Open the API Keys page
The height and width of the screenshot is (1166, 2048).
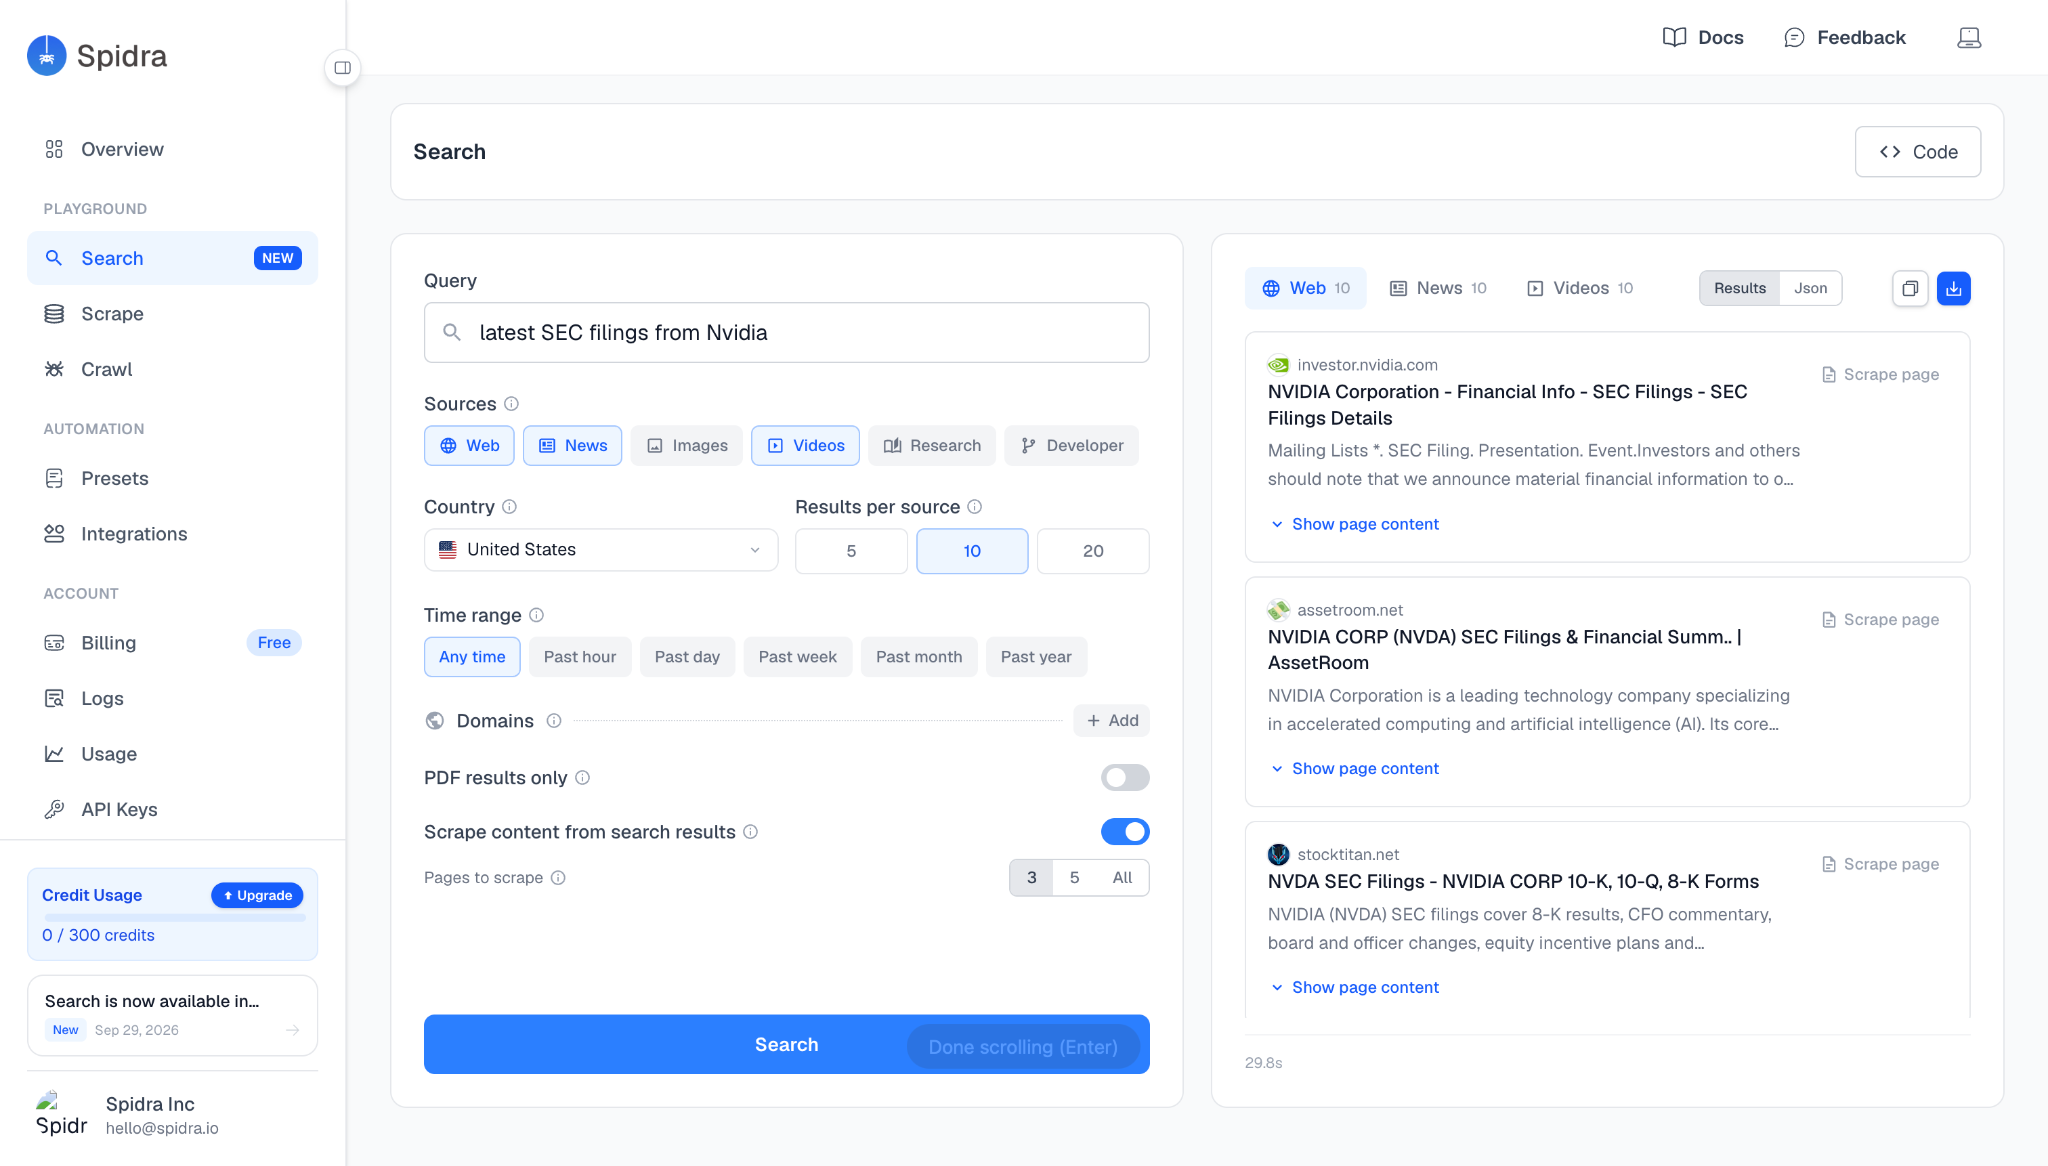click(x=172, y=809)
